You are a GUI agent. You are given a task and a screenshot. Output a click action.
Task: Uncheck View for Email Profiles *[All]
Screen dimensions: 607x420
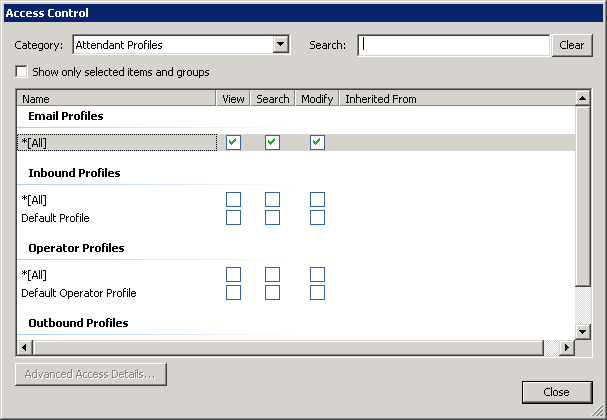tap(233, 143)
